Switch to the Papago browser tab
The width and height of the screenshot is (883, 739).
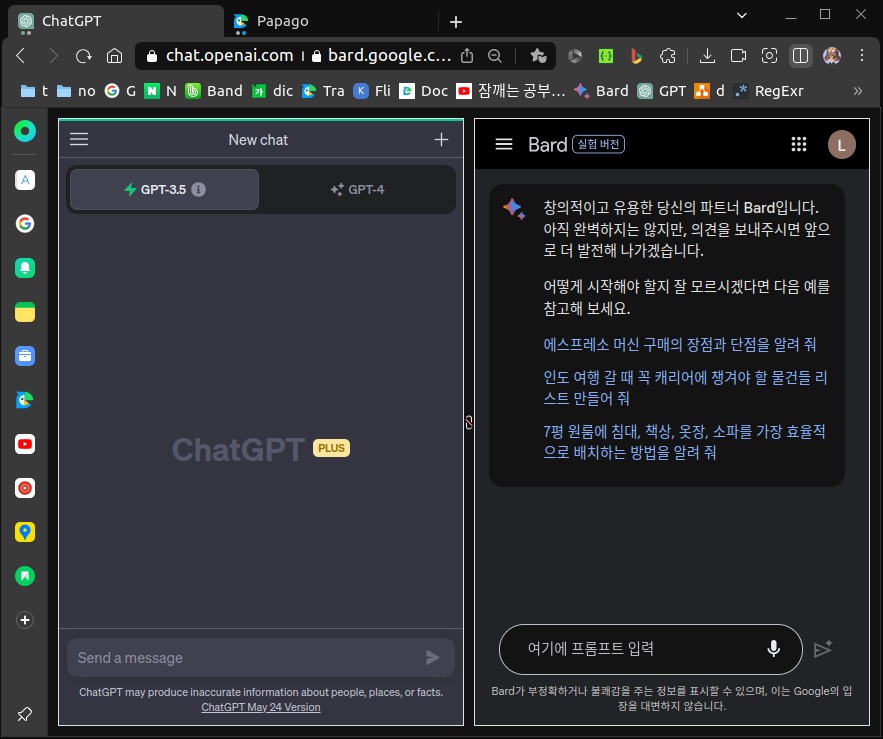click(332, 21)
